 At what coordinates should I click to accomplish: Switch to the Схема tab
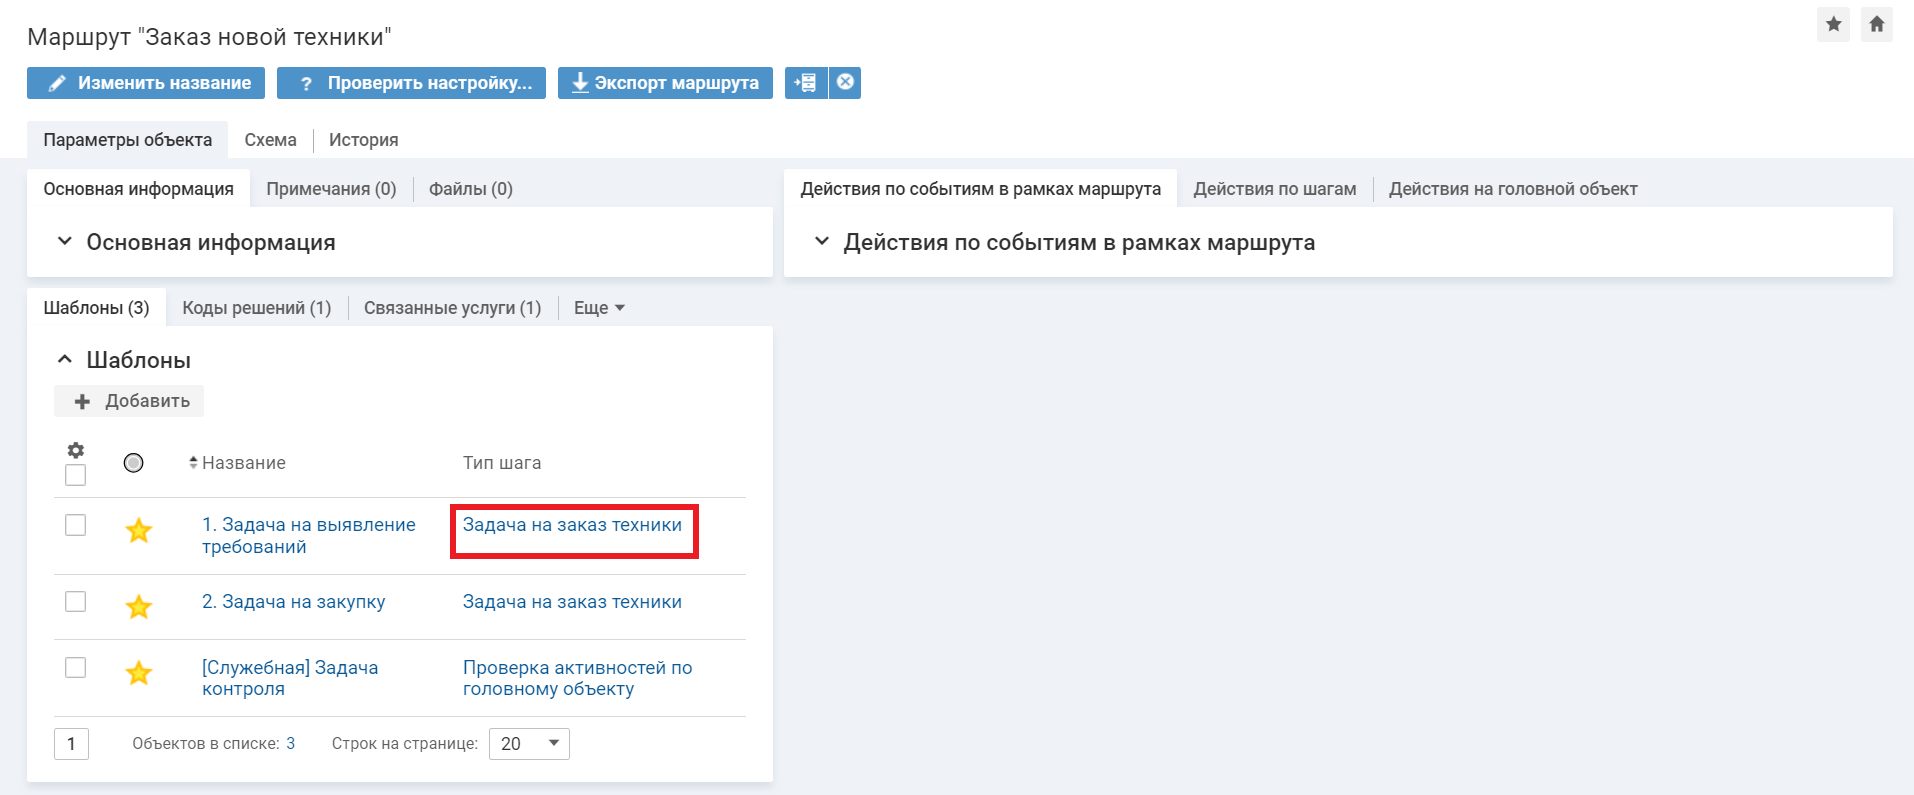[270, 140]
